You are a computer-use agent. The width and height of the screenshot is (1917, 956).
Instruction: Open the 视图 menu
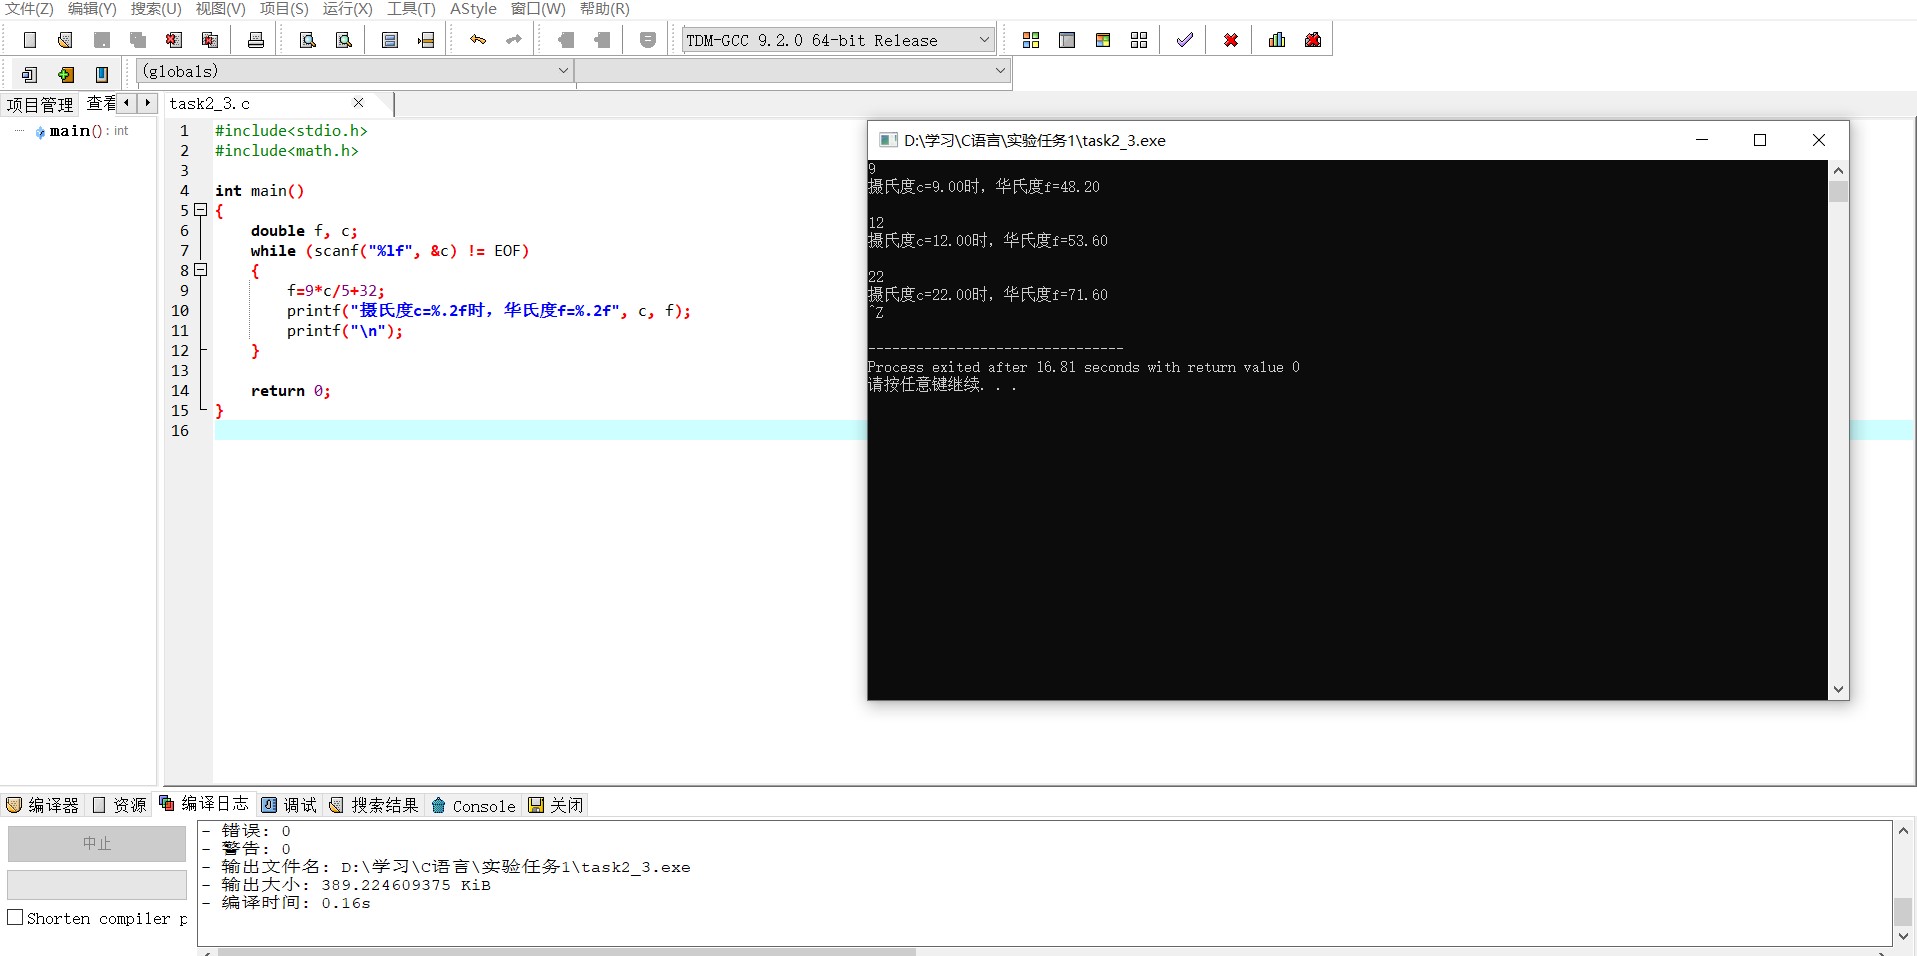(x=220, y=9)
